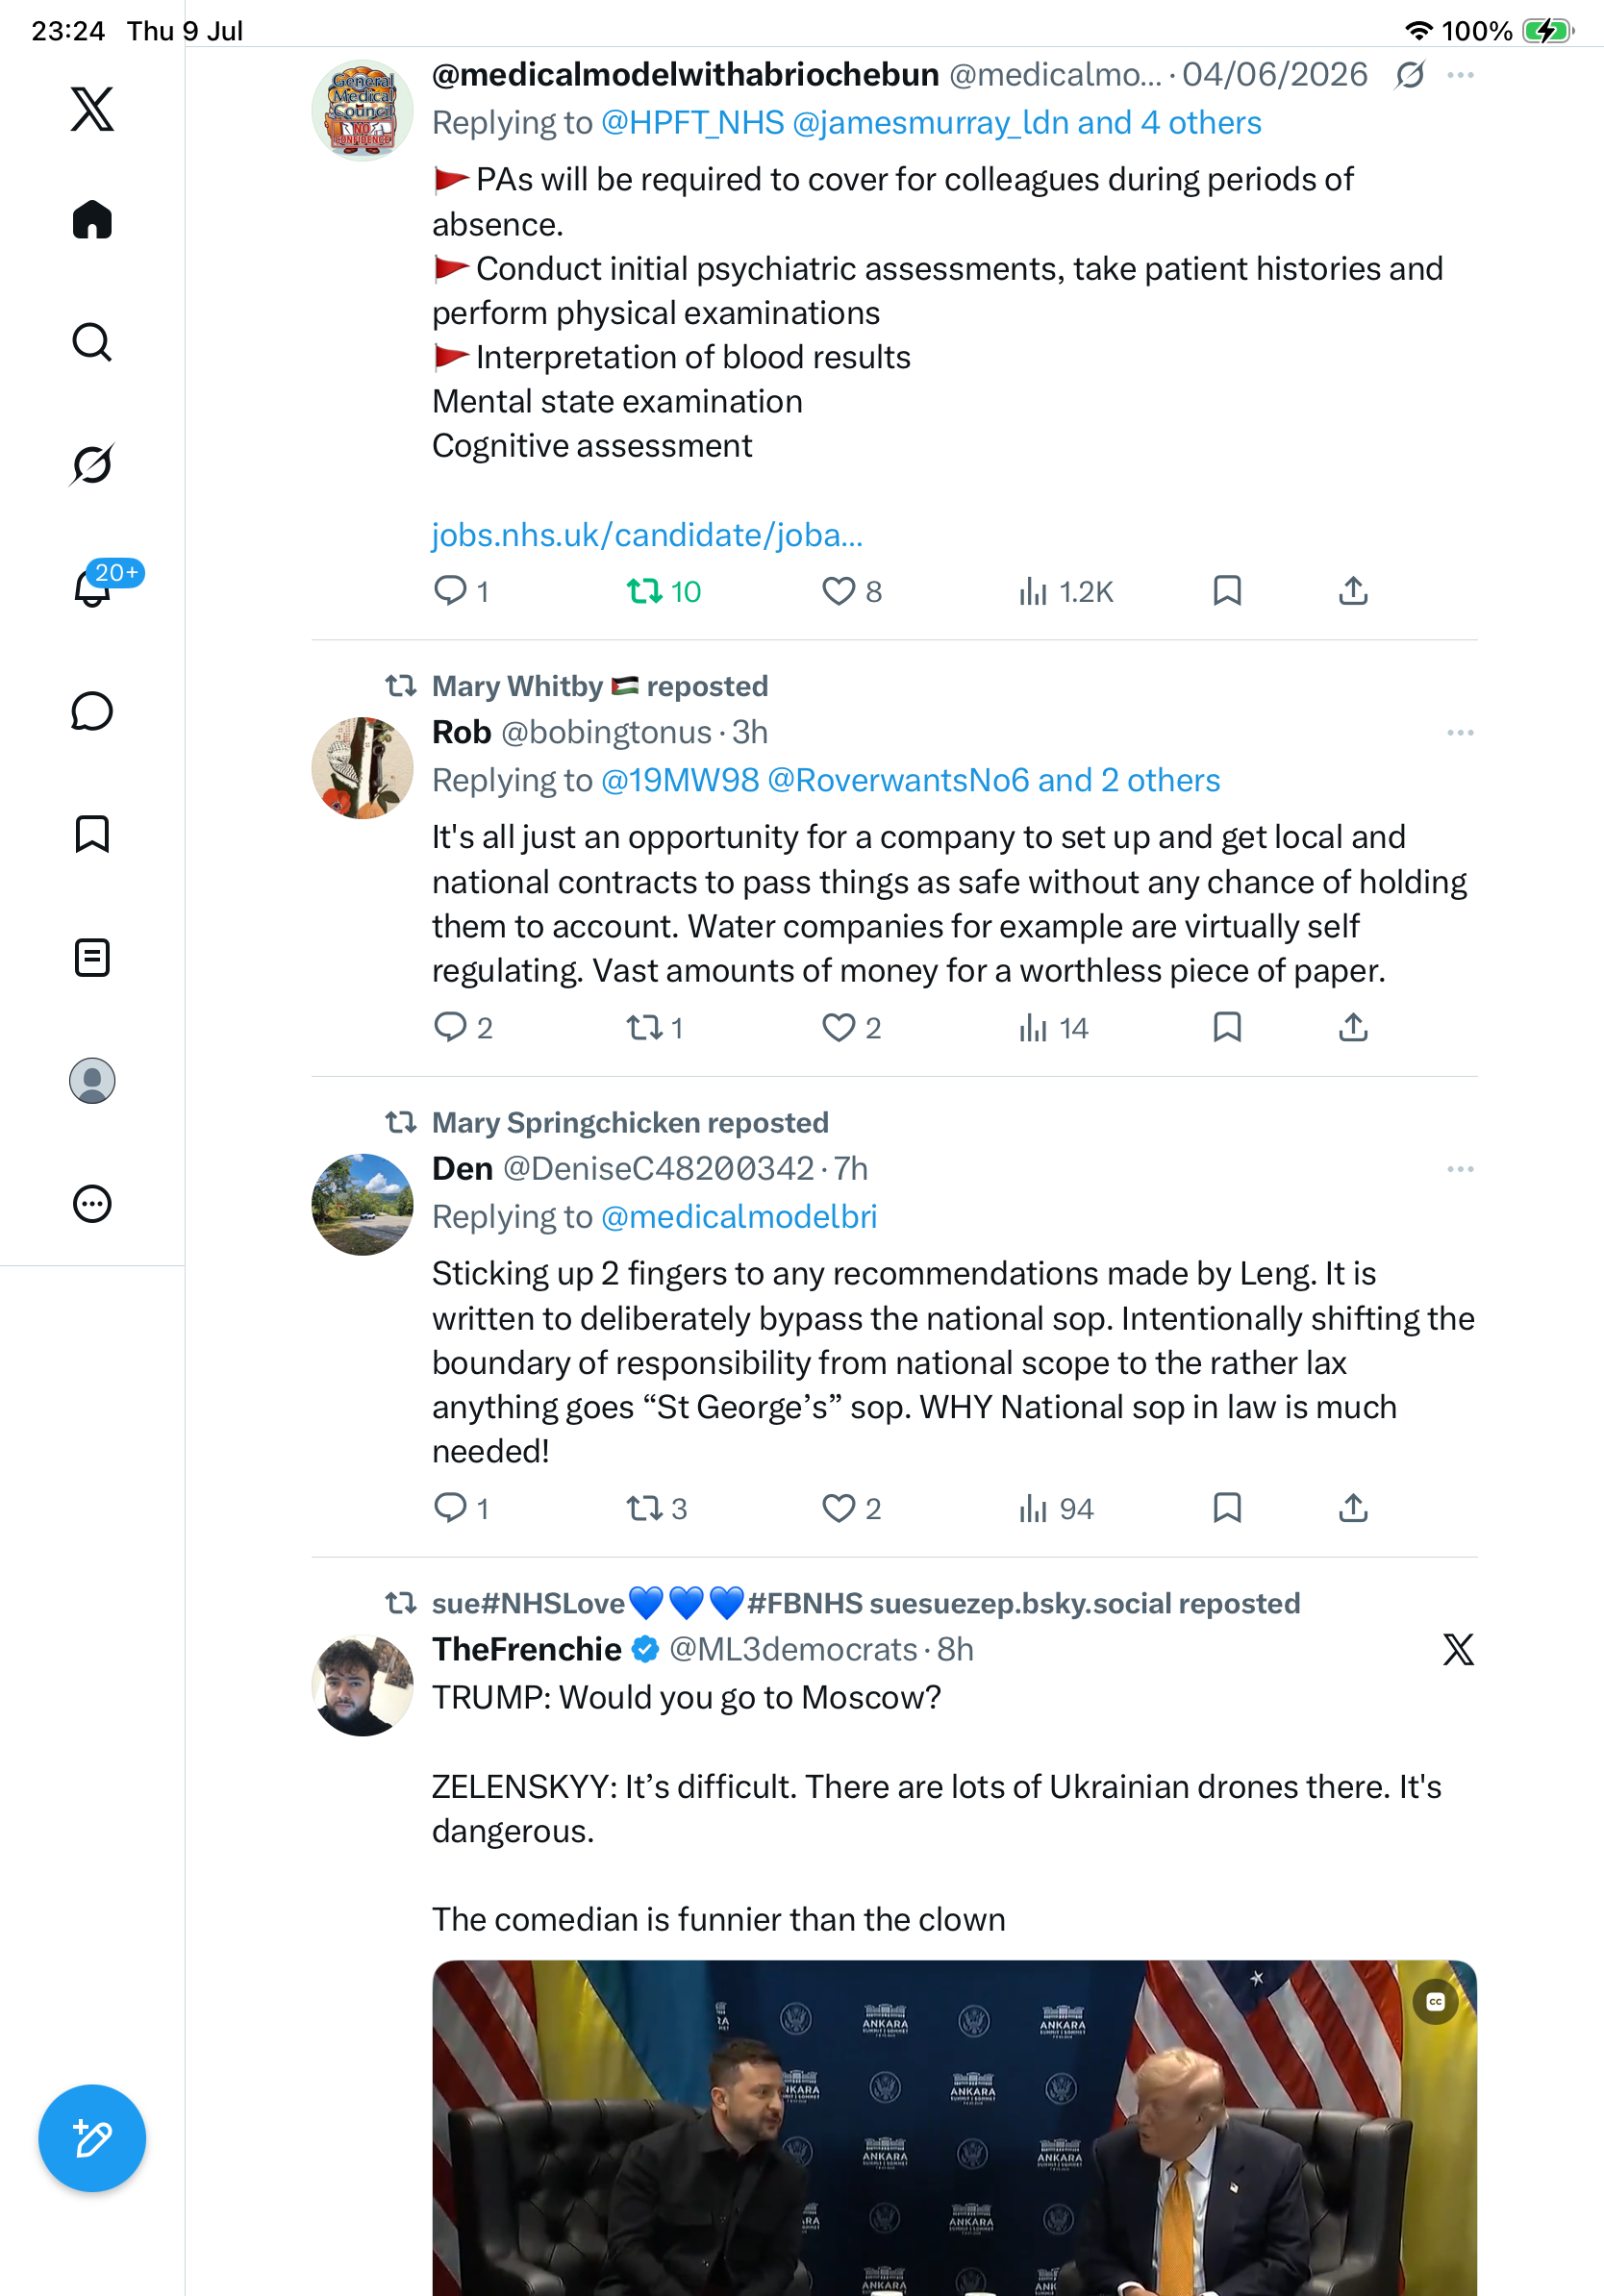Image resolution: width=1604 pixels, height=2296 pixels.
Task: Open the profile tab in sidebar
Action: [x=92, y=1081]
